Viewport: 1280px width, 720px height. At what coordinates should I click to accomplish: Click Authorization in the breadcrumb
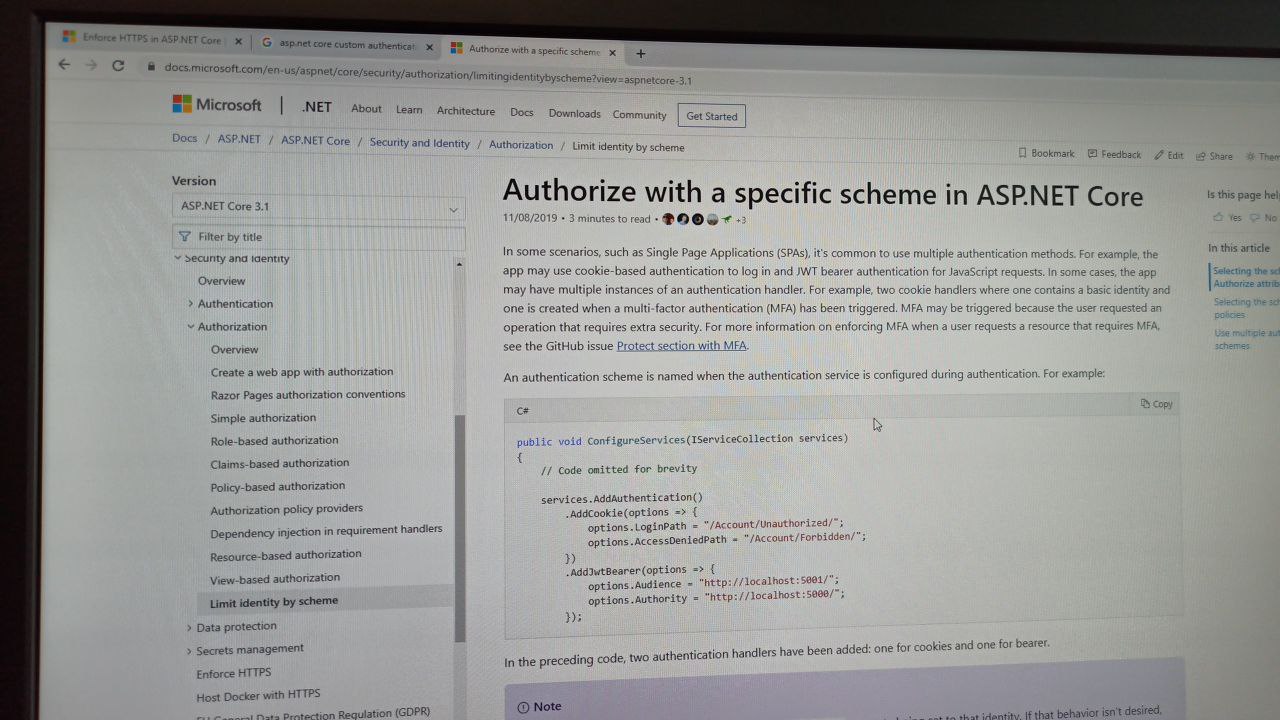coord(521,145)
